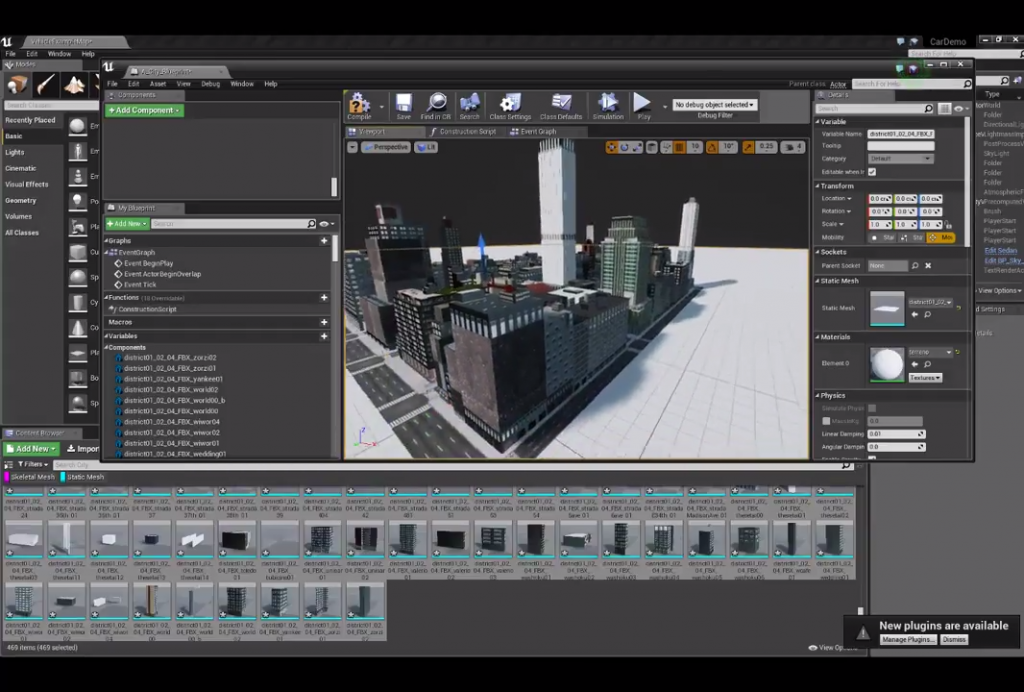Open the Textures dropdown under Materials
The height and width of the screenshot is (692, 1024).
tap(924, 378)
